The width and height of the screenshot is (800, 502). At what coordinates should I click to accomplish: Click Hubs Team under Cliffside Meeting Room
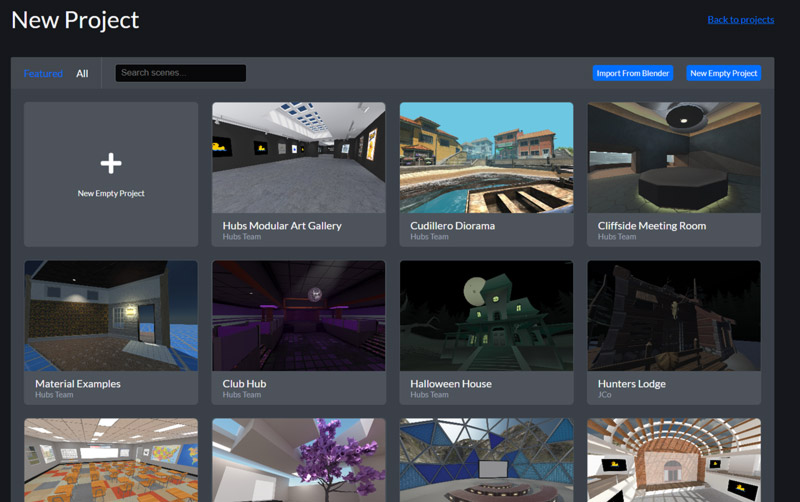point(617,237)
